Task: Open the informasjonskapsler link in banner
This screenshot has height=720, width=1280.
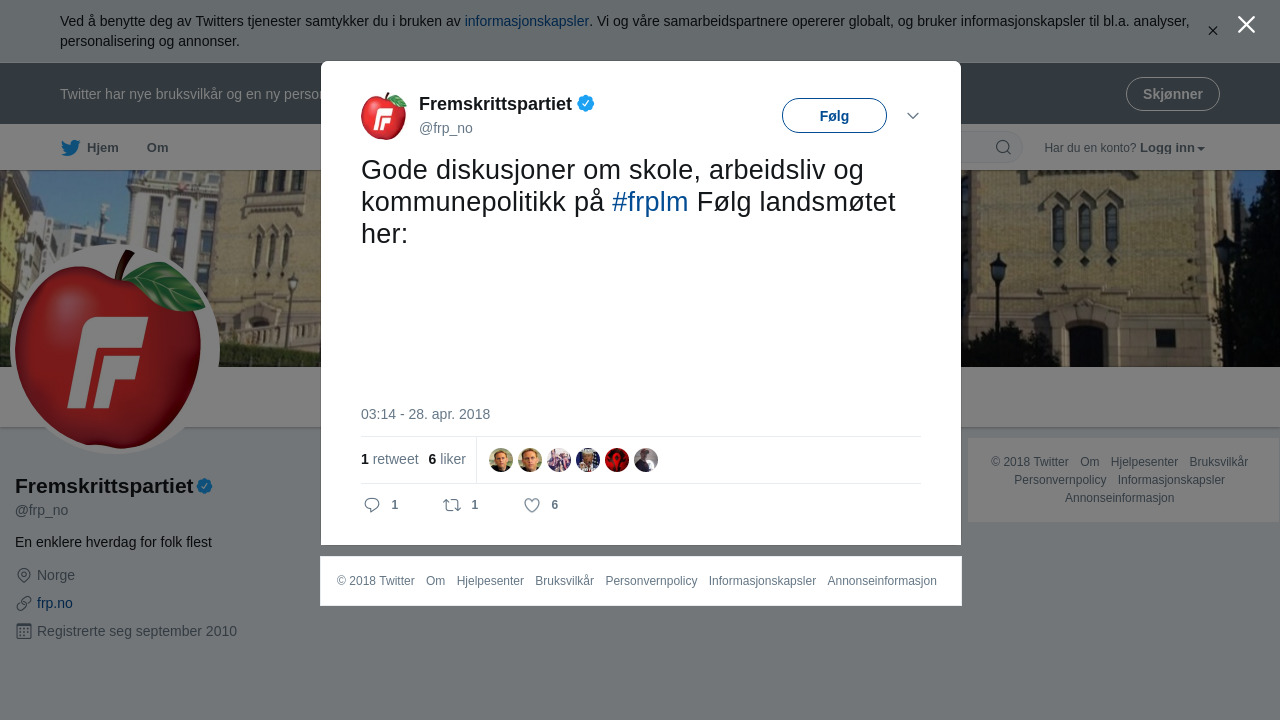Action: (x=526, y=21)
